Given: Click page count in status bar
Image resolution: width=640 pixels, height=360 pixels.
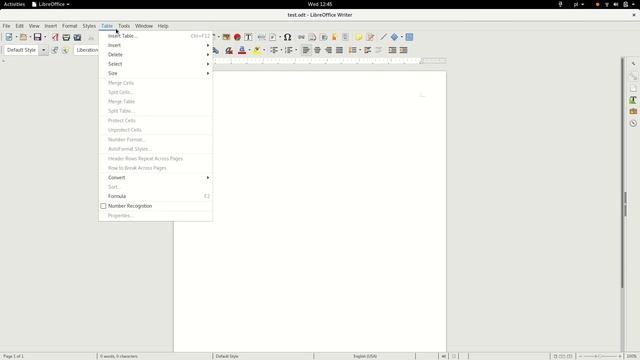Looking at the screenshot, I should point(13,356).
